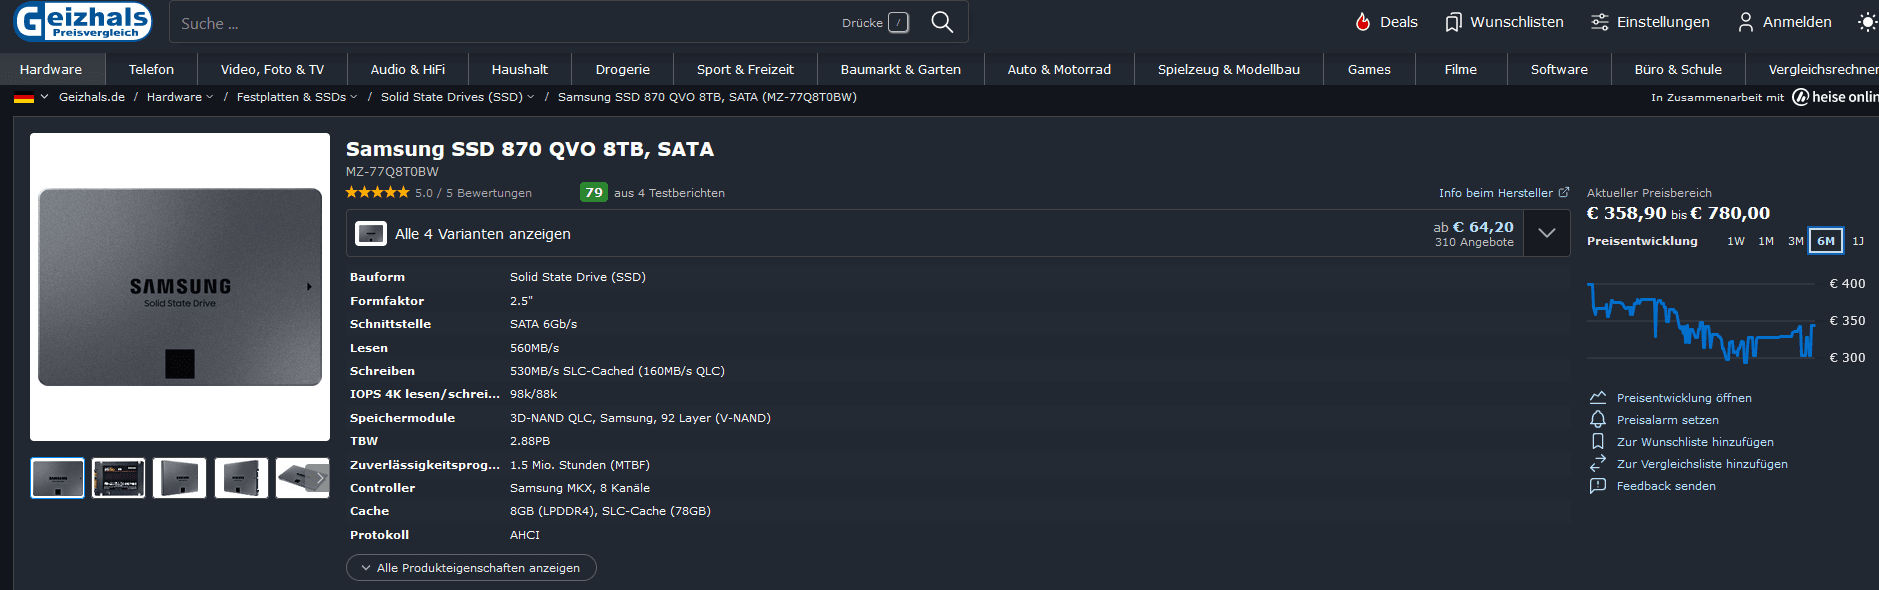Select the third product thumbnail

coord(180,478)
